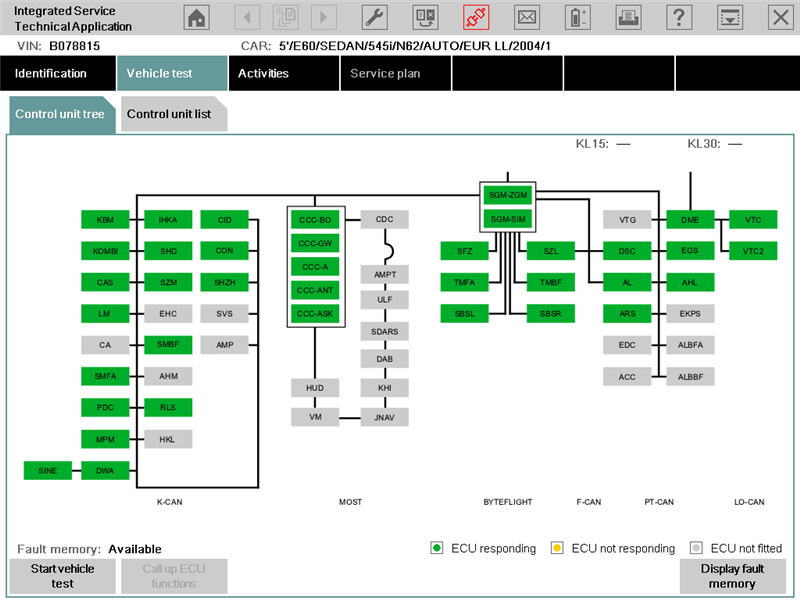Switch to the Control unit list tab

pyautogui.click(x=173, y=114)
